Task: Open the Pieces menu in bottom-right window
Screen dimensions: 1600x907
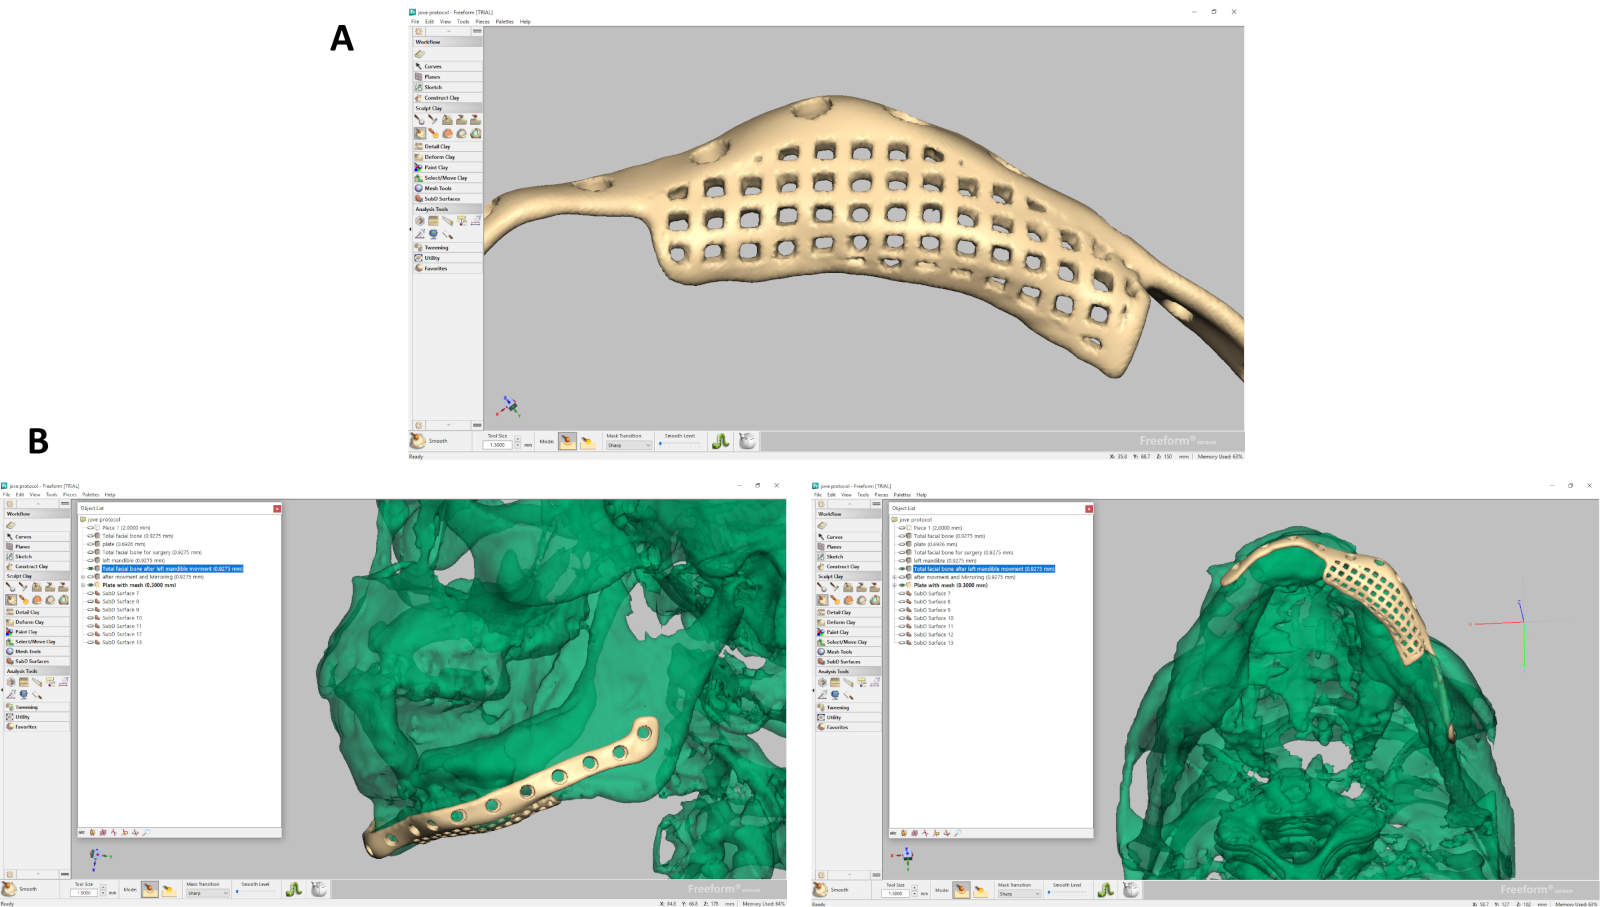Action: [x=880, y=494]
